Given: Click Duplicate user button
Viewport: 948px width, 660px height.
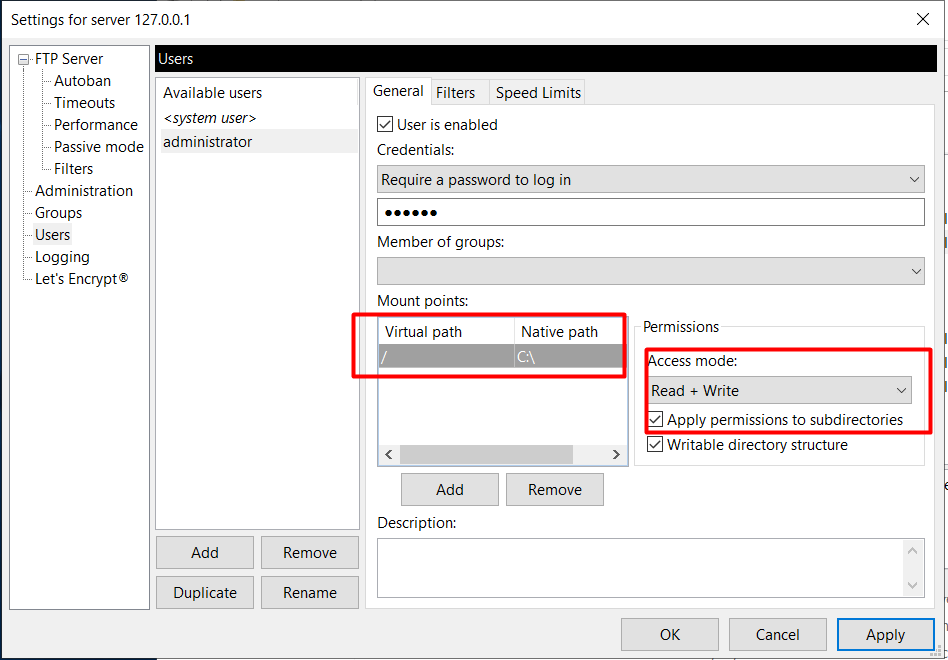Looking at the screenshot, I should click(x=205, y=592).
